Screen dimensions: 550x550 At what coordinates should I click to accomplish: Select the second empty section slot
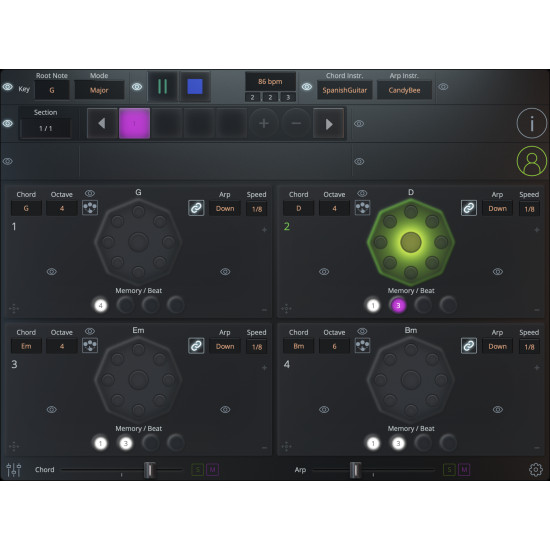tap(167, 123)
